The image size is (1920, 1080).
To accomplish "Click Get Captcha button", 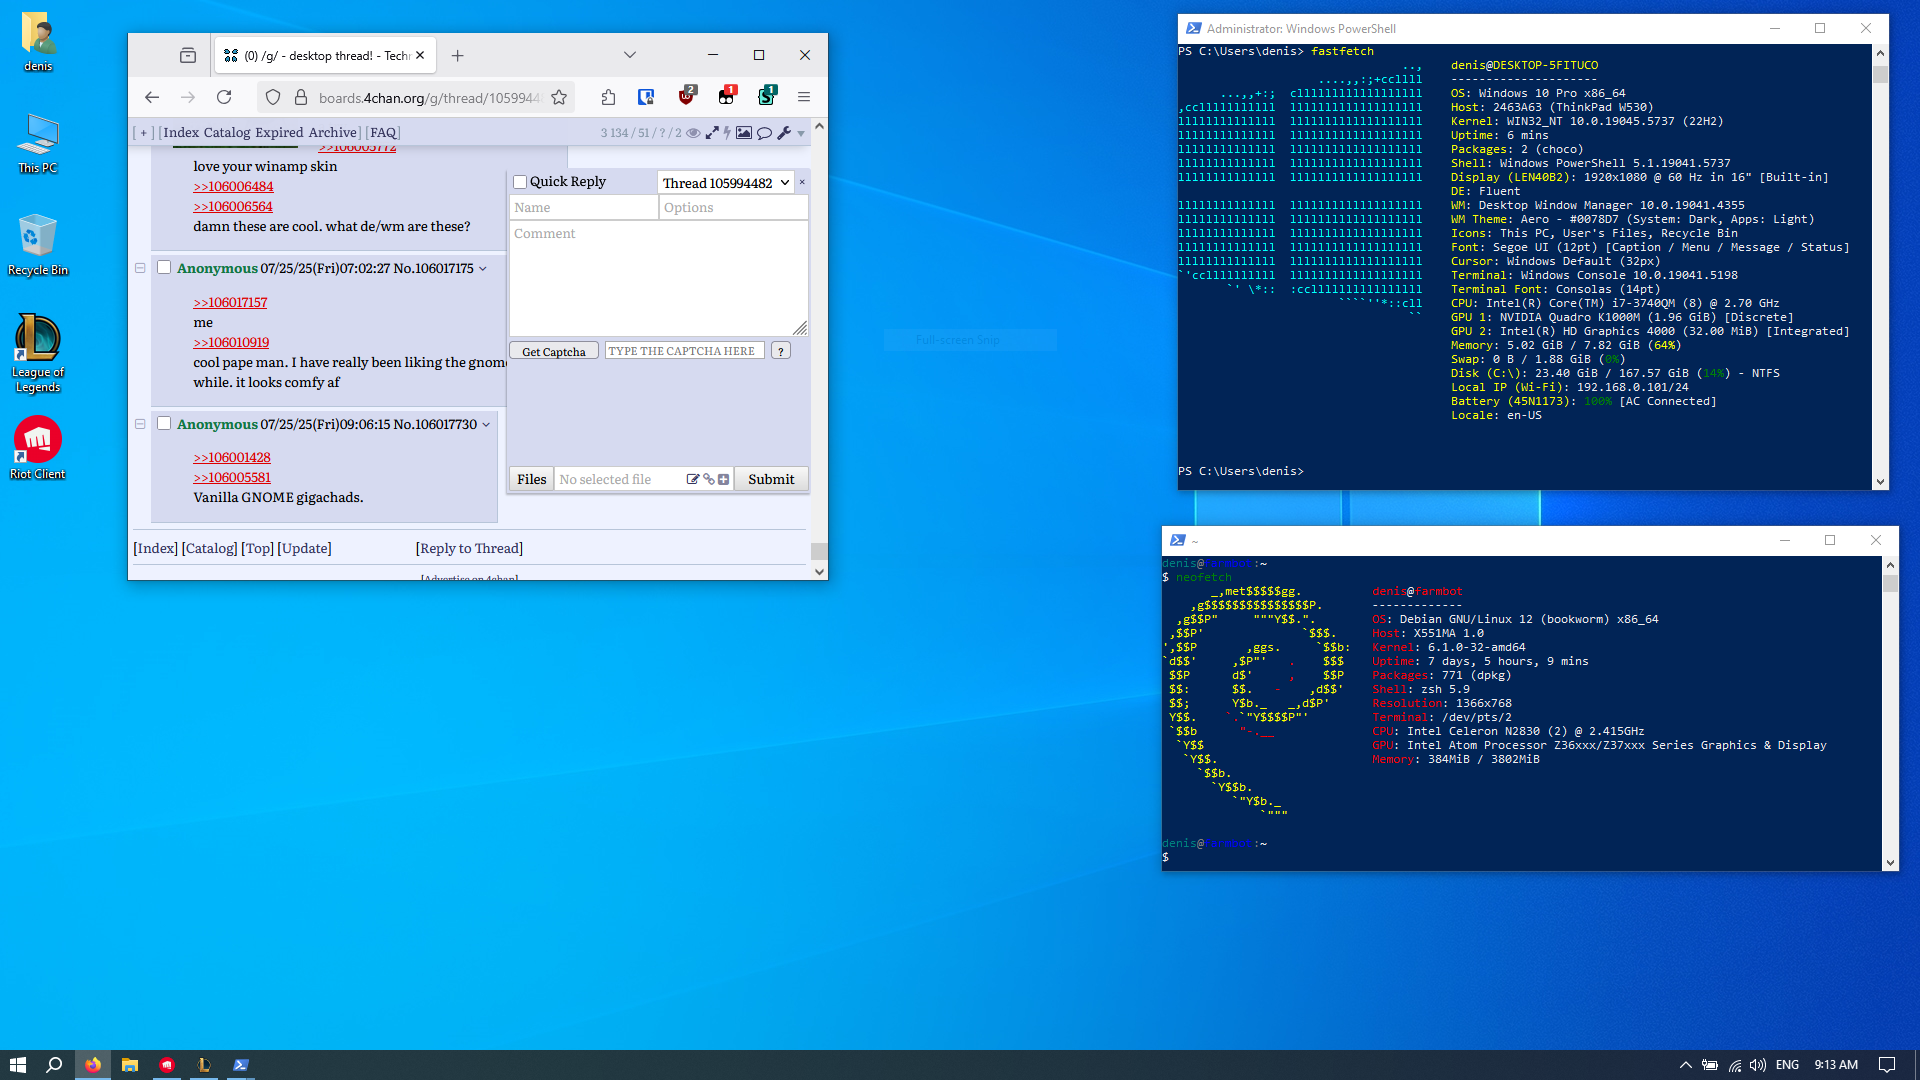I will click(554, 351).
